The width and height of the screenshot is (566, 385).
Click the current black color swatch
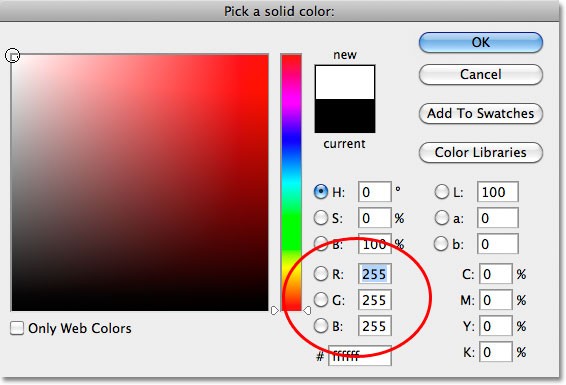(345, 116)
